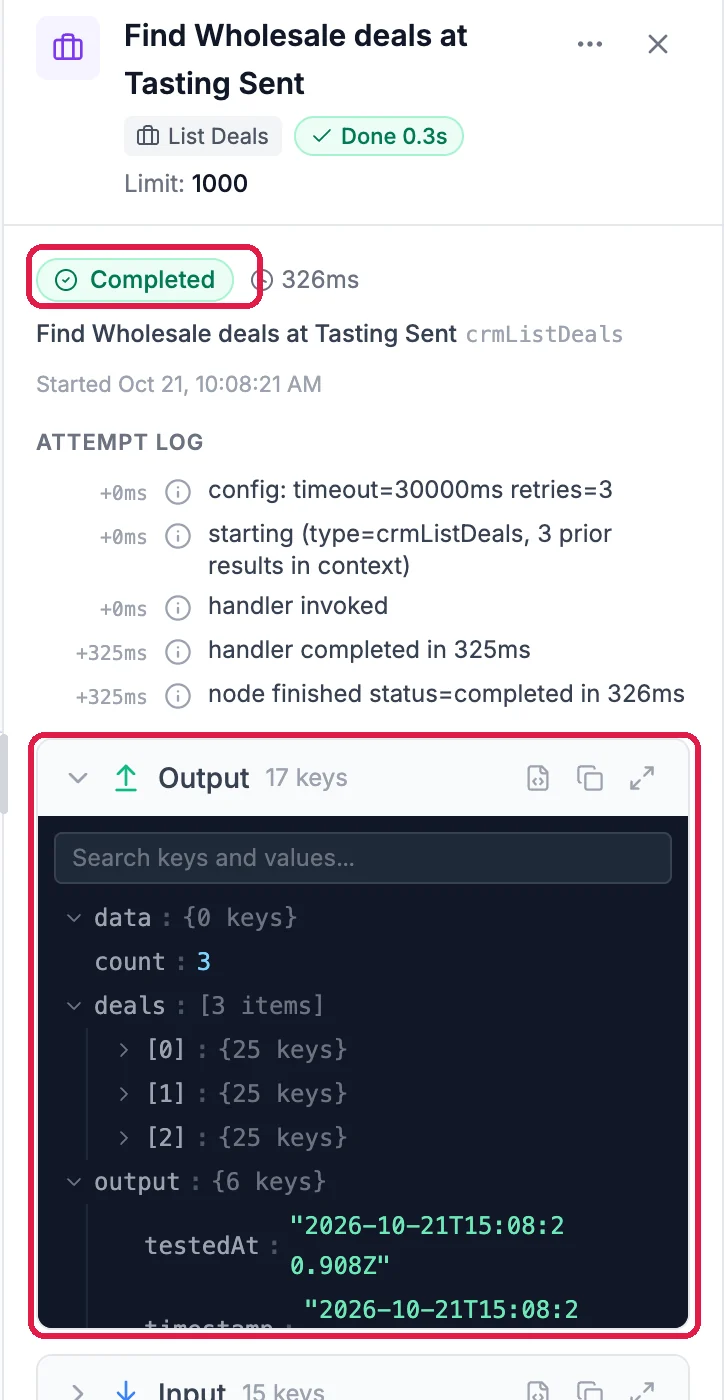Click the panel title Find Wholesale deals
This screenshot has height=1400, width=724.
[296, 60]
